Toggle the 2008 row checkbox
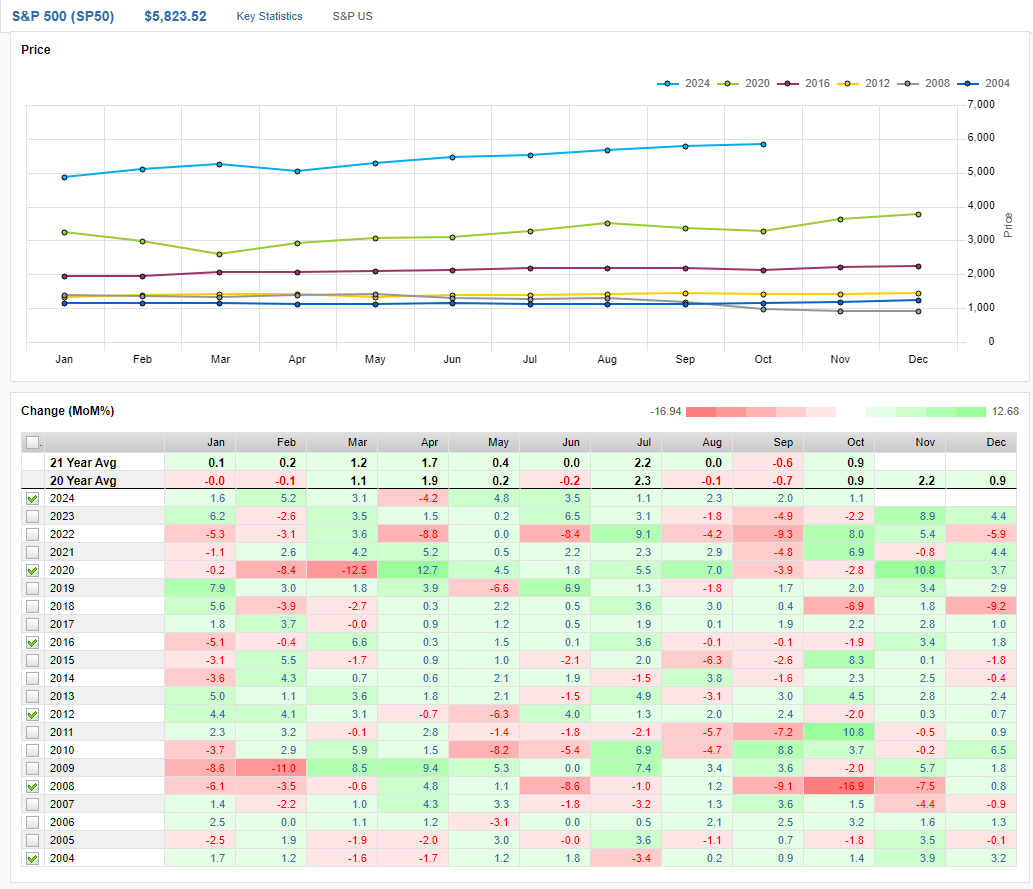Screen dimensions: 1033x889 pos(32,787)
